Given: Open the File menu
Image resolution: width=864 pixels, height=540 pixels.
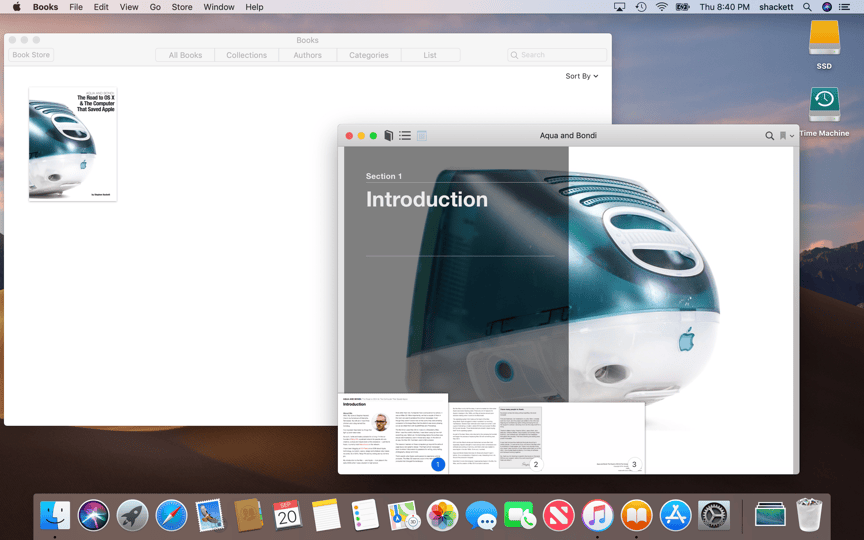Looking at the screenshot, I should pyautogui.click(x=76, y=7).
